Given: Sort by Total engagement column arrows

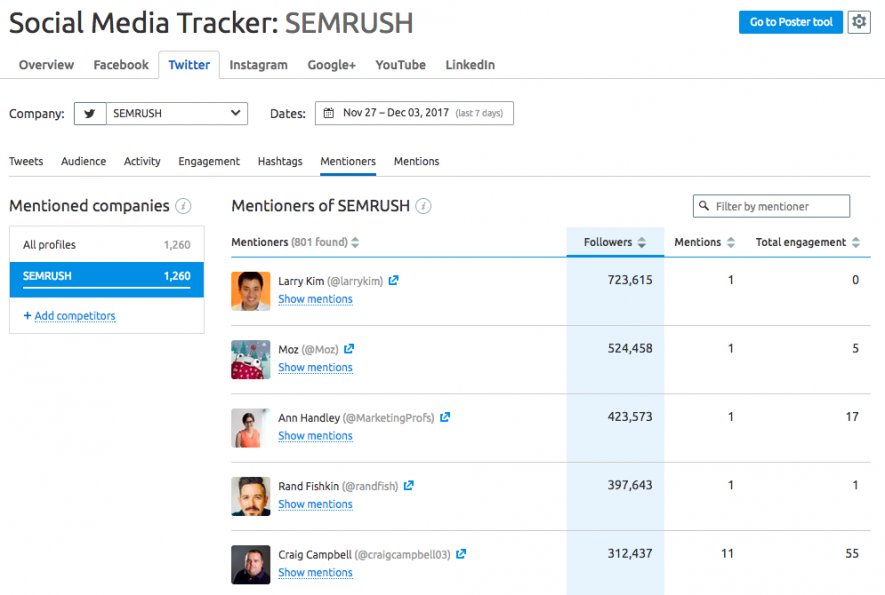Looking at the screenshot, I should 856,242.
